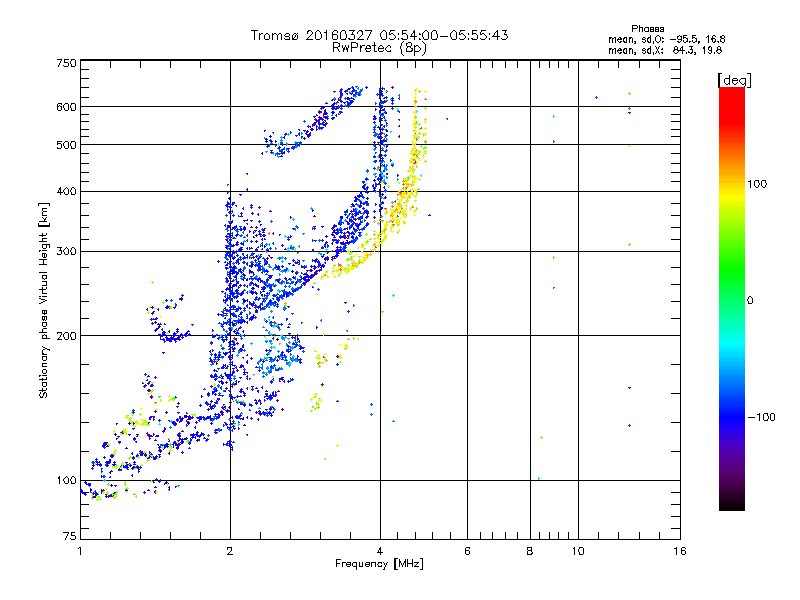Viewport: 800px width, 600px height.
Task: Click the x-axis tick label '6'
Action: pyautogui.click(x=467, y=551)
